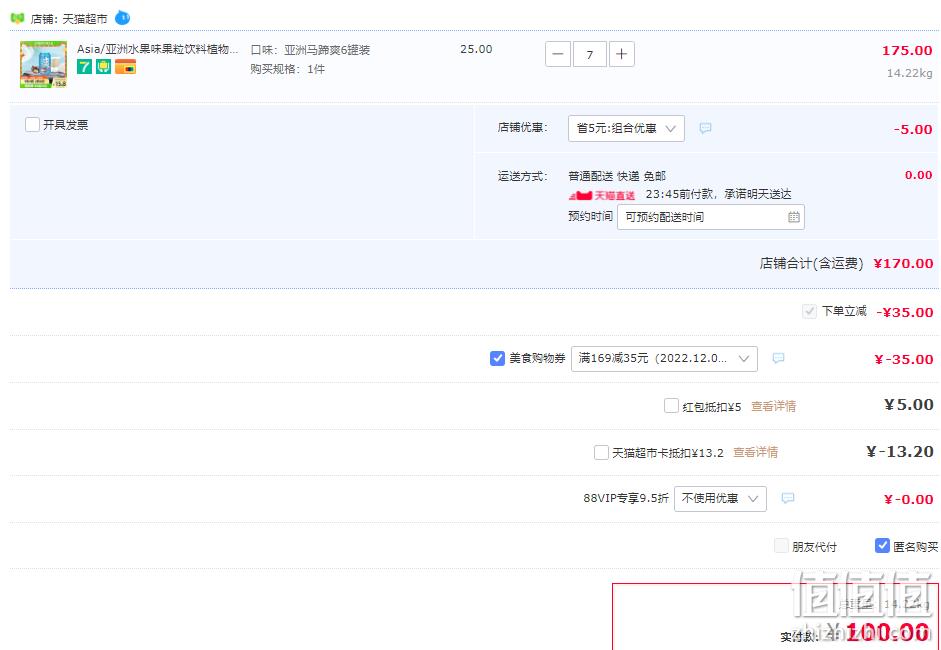This screenshot has width=941, height=650.
Task: Uncheck the 美食购物券 checkbox
Action: pyautogui.click(x=498, y=358)
